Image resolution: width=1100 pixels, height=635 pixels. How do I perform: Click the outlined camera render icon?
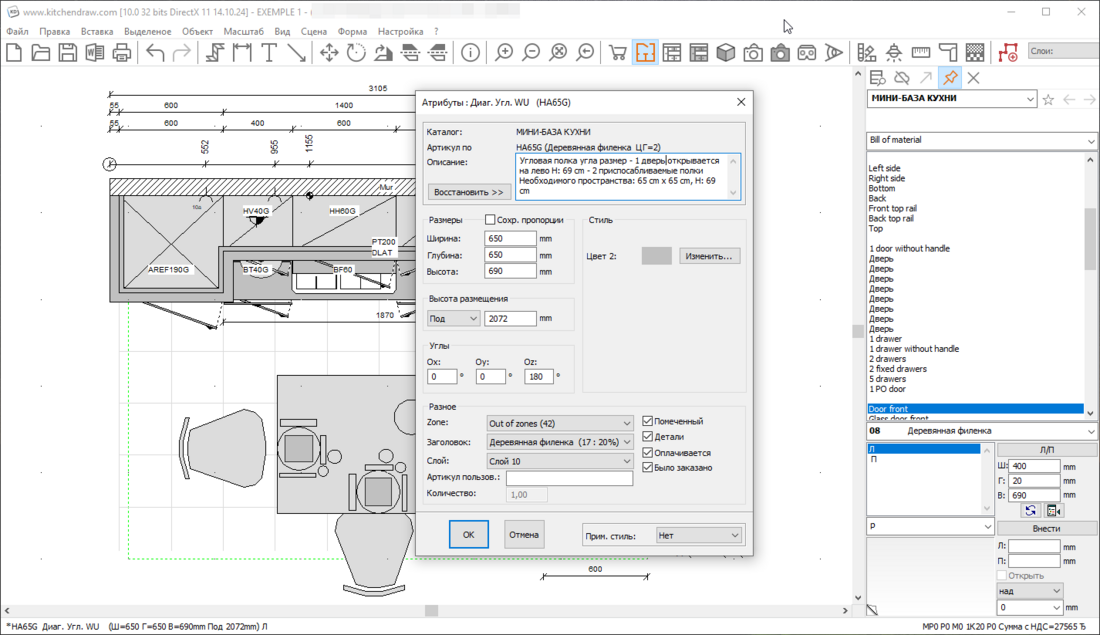point(753,53)
